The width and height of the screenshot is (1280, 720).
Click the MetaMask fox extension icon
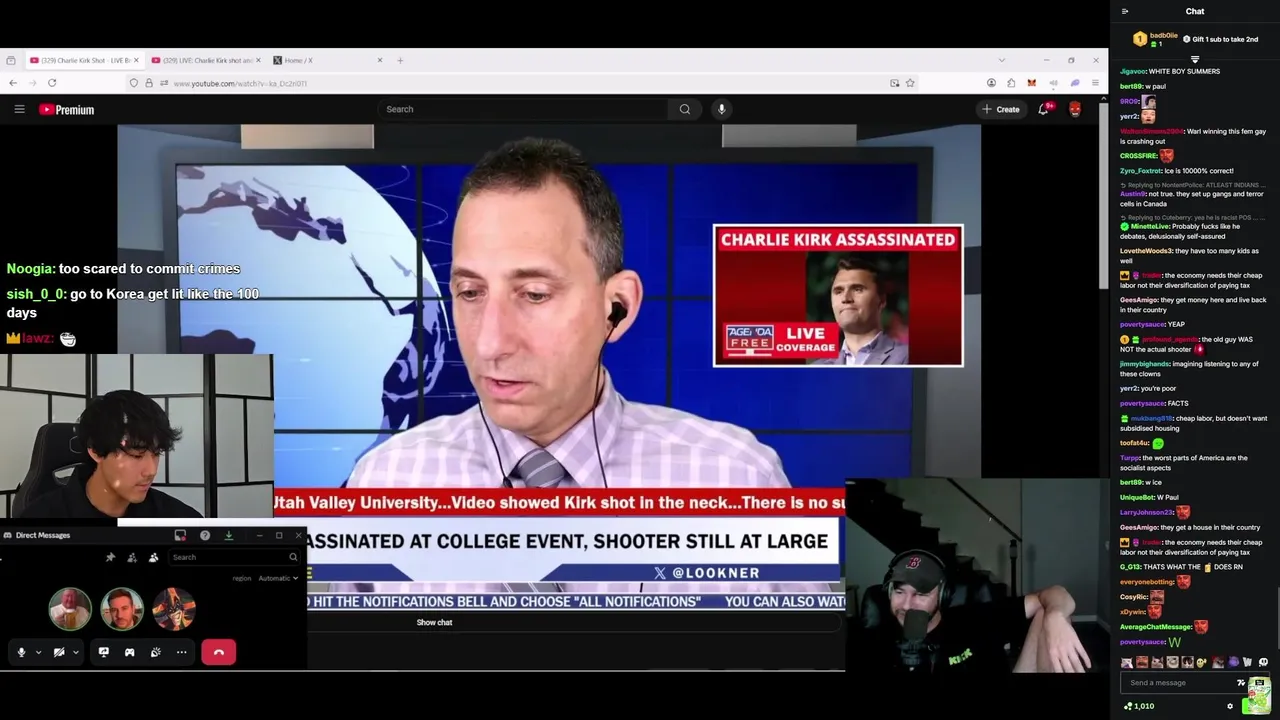pyautogui.click(x=1032, y=83)
